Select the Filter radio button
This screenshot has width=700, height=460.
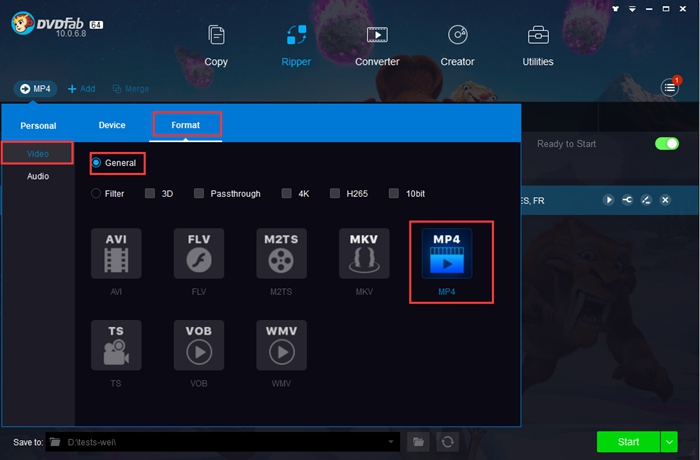(96, 193)
